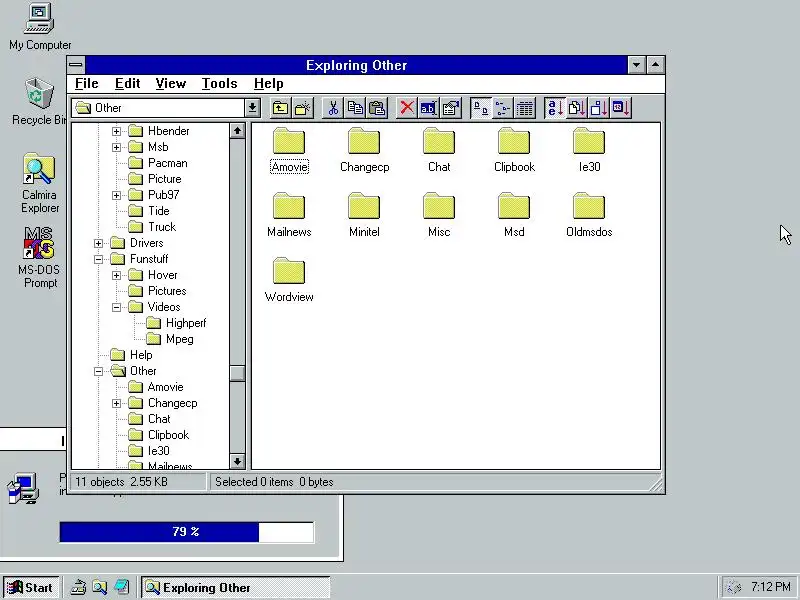Screen dimensions: 800x600
Task: Select the Mailnews folder icon in file pane
Action: pyautogui.click(x=289, y=206)
